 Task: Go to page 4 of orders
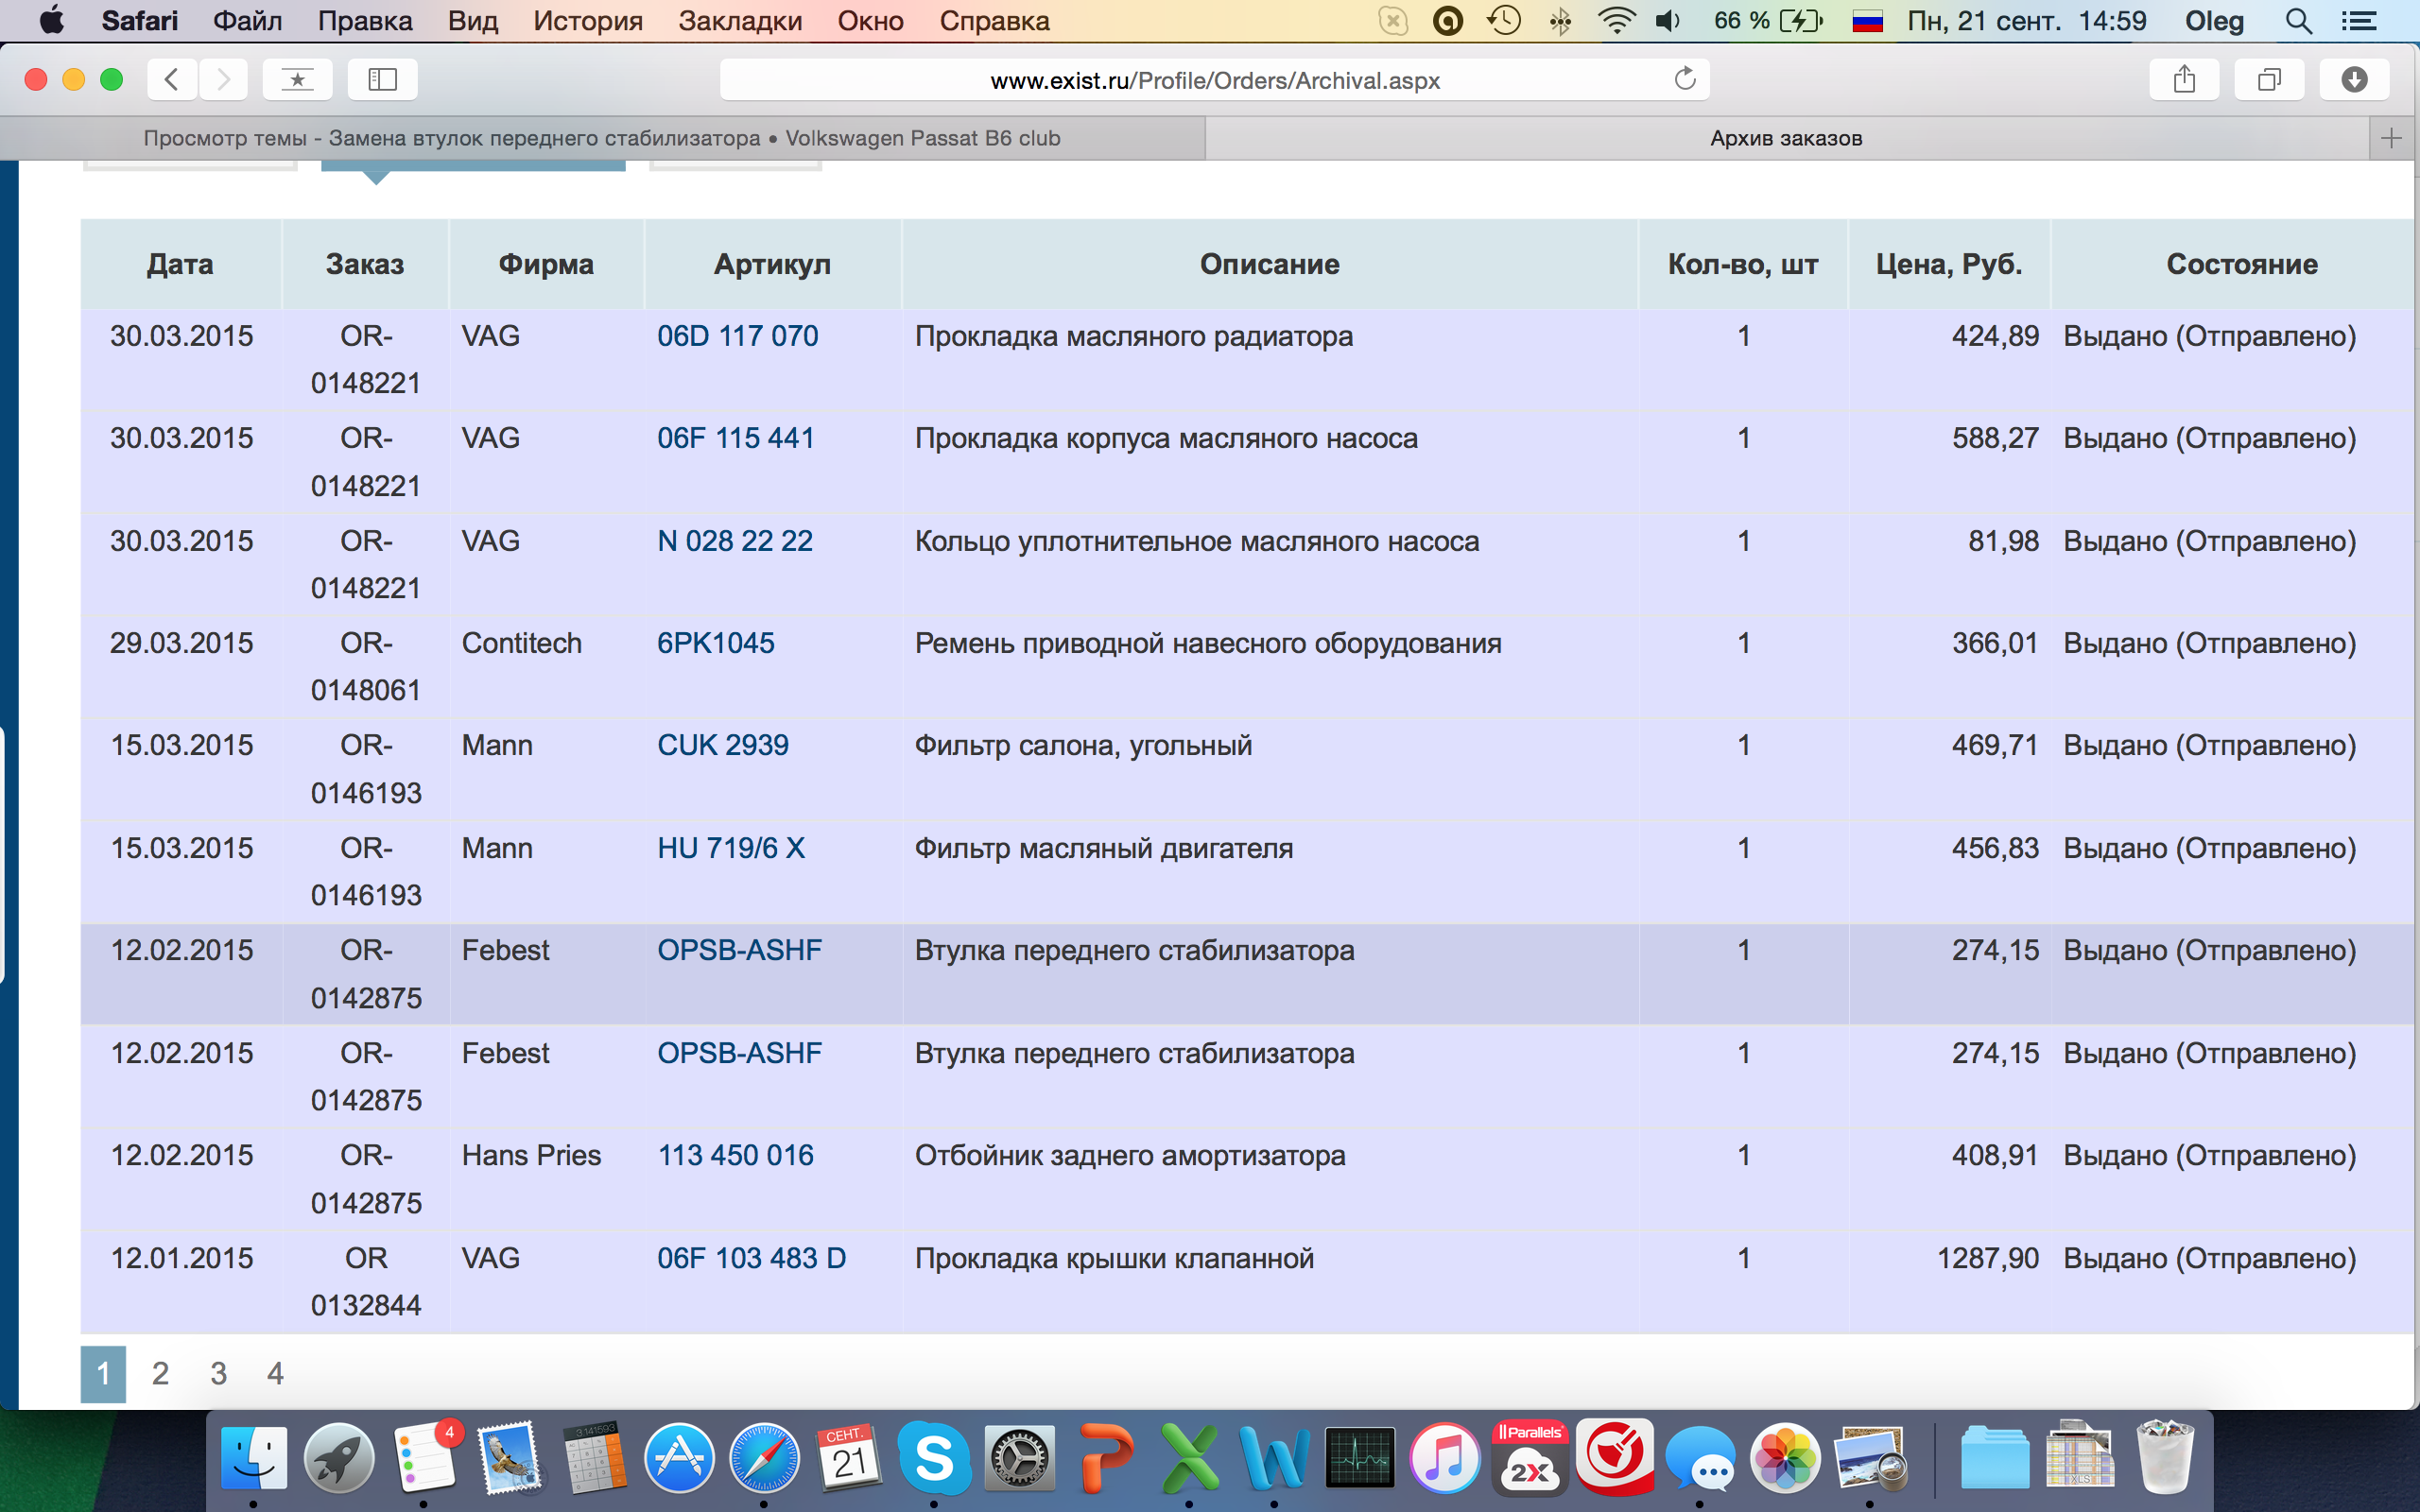click(275, 1373)
